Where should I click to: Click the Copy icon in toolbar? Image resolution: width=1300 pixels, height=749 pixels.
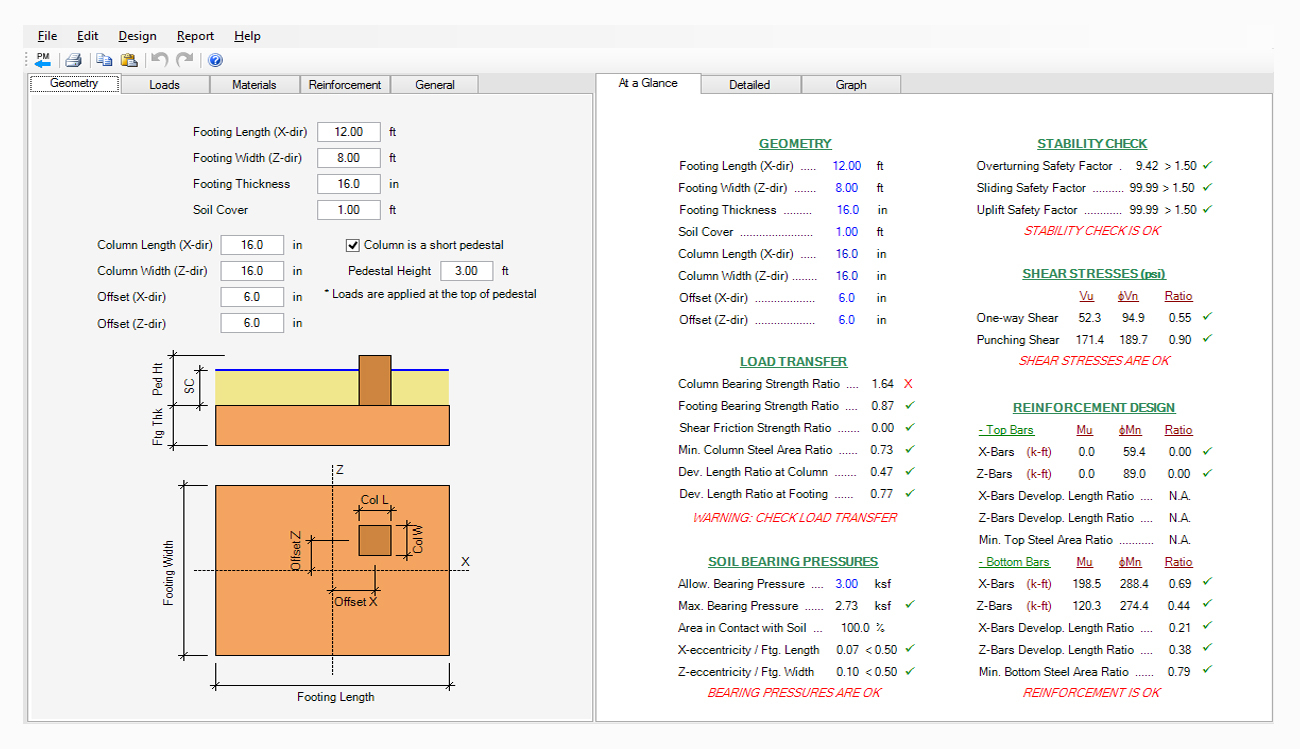click(x=104, y=60)
